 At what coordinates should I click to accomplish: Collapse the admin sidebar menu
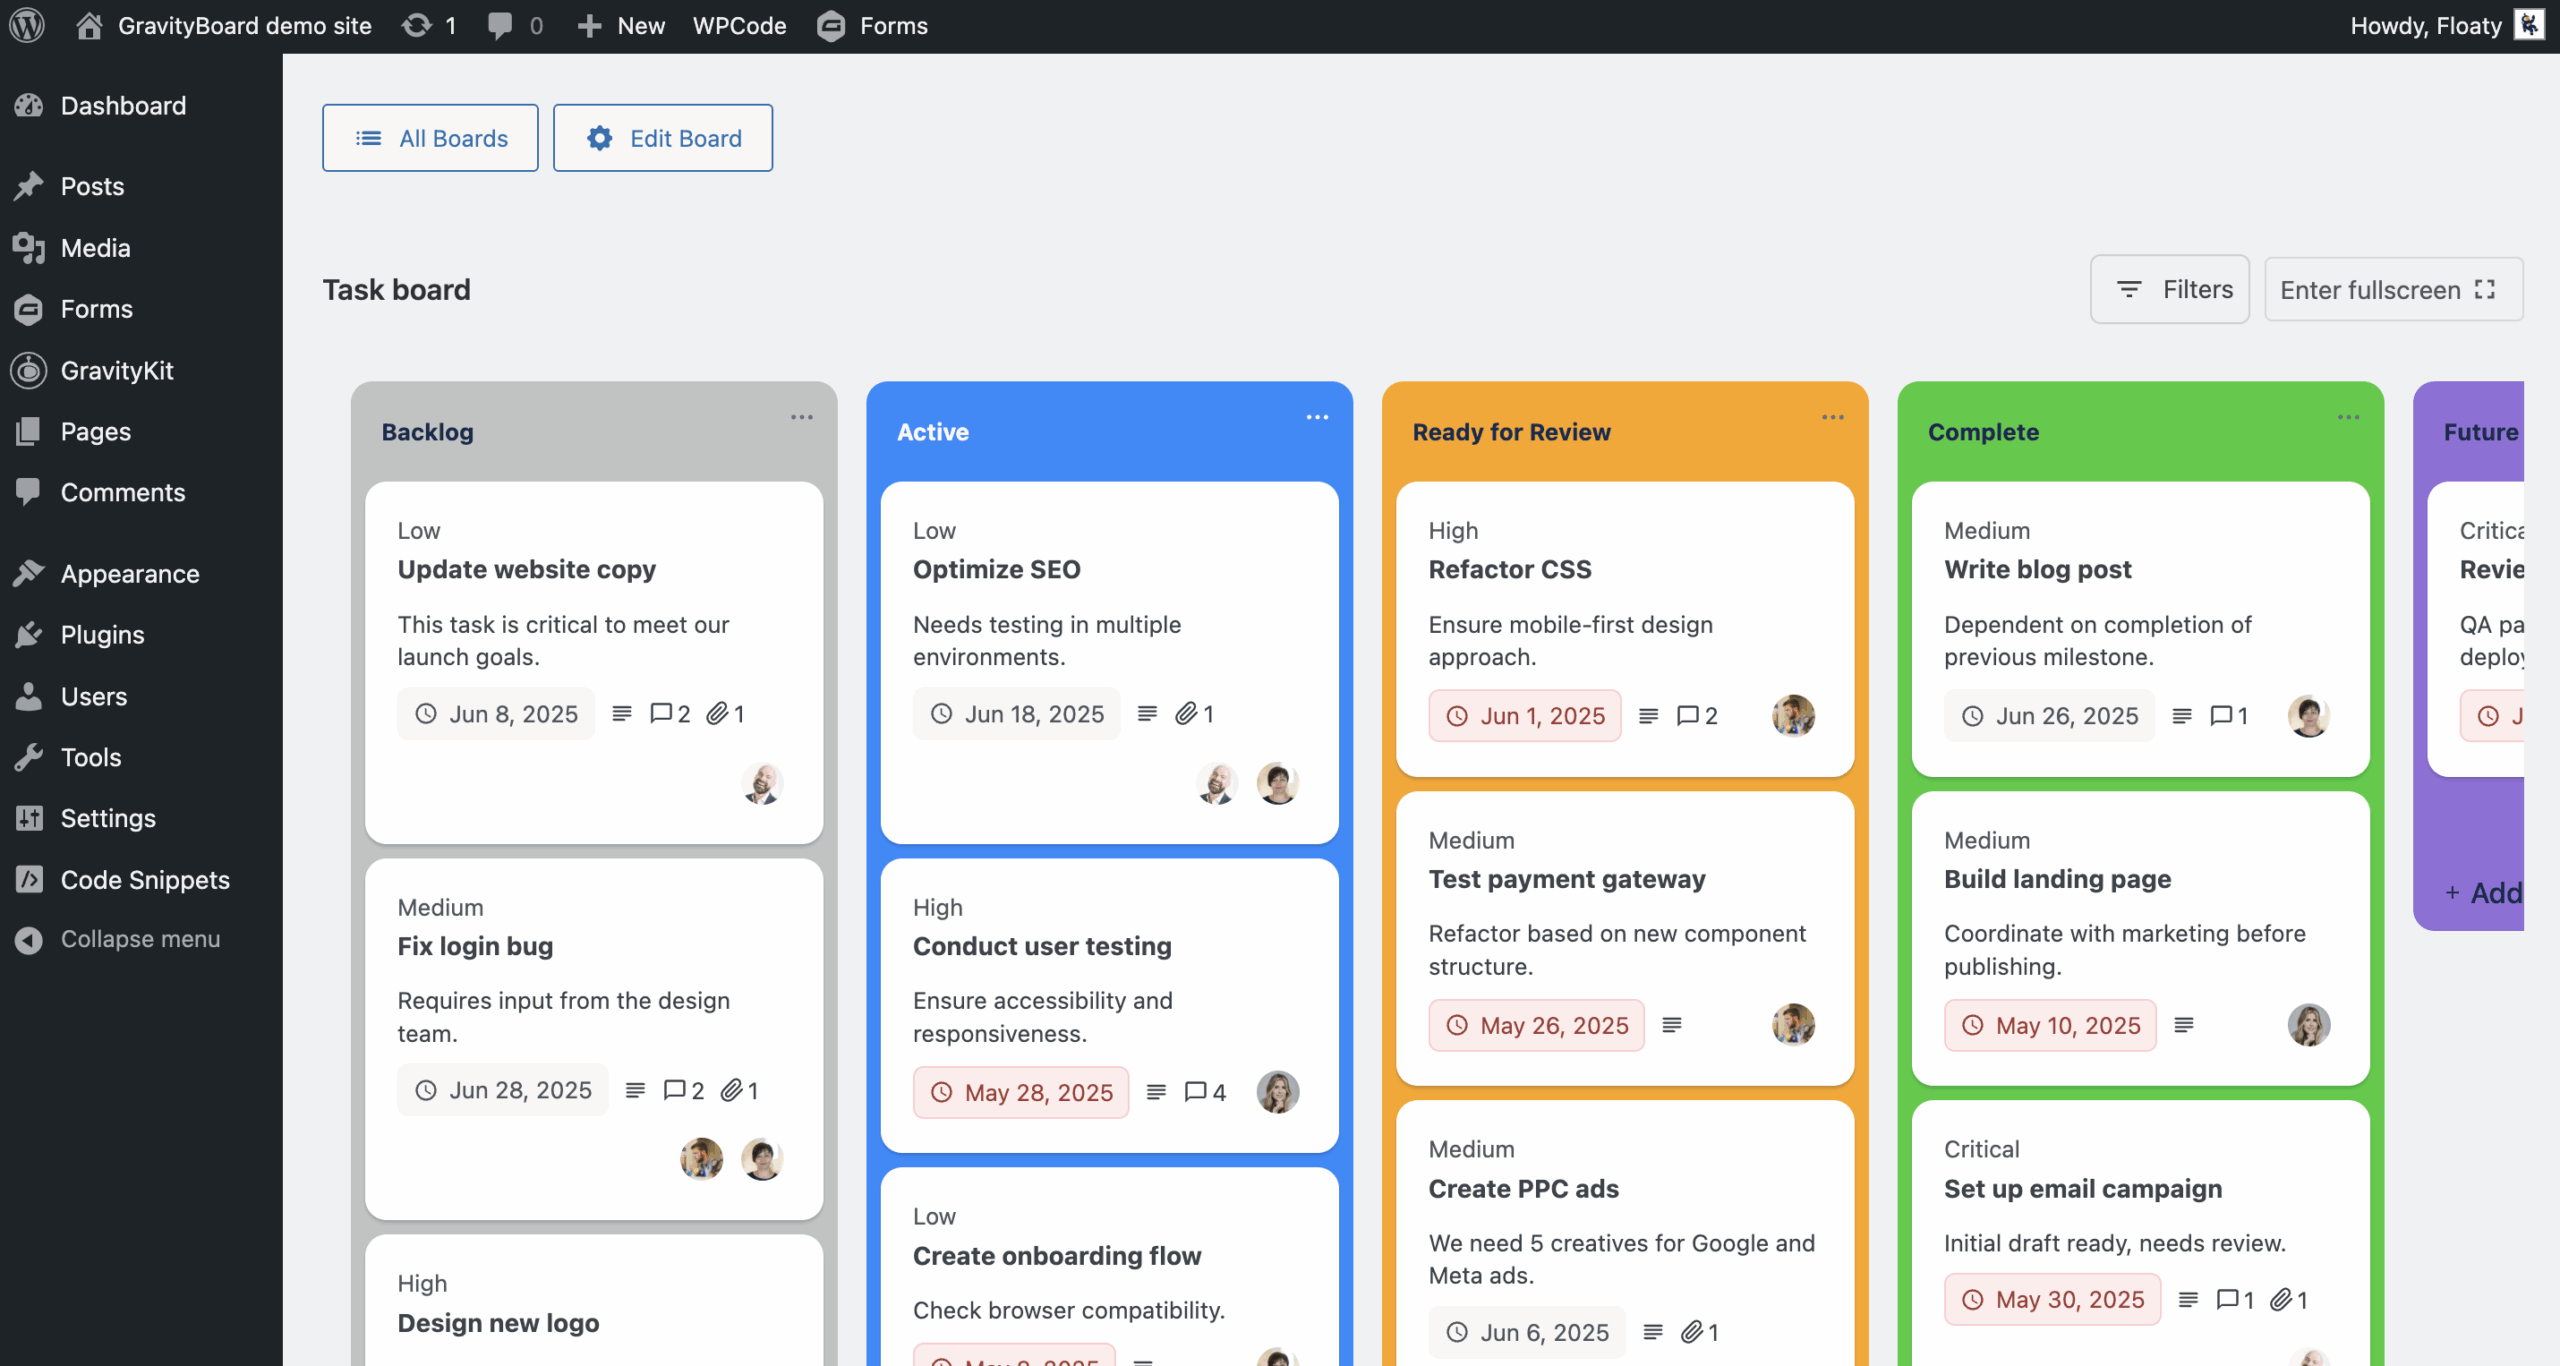140,939
